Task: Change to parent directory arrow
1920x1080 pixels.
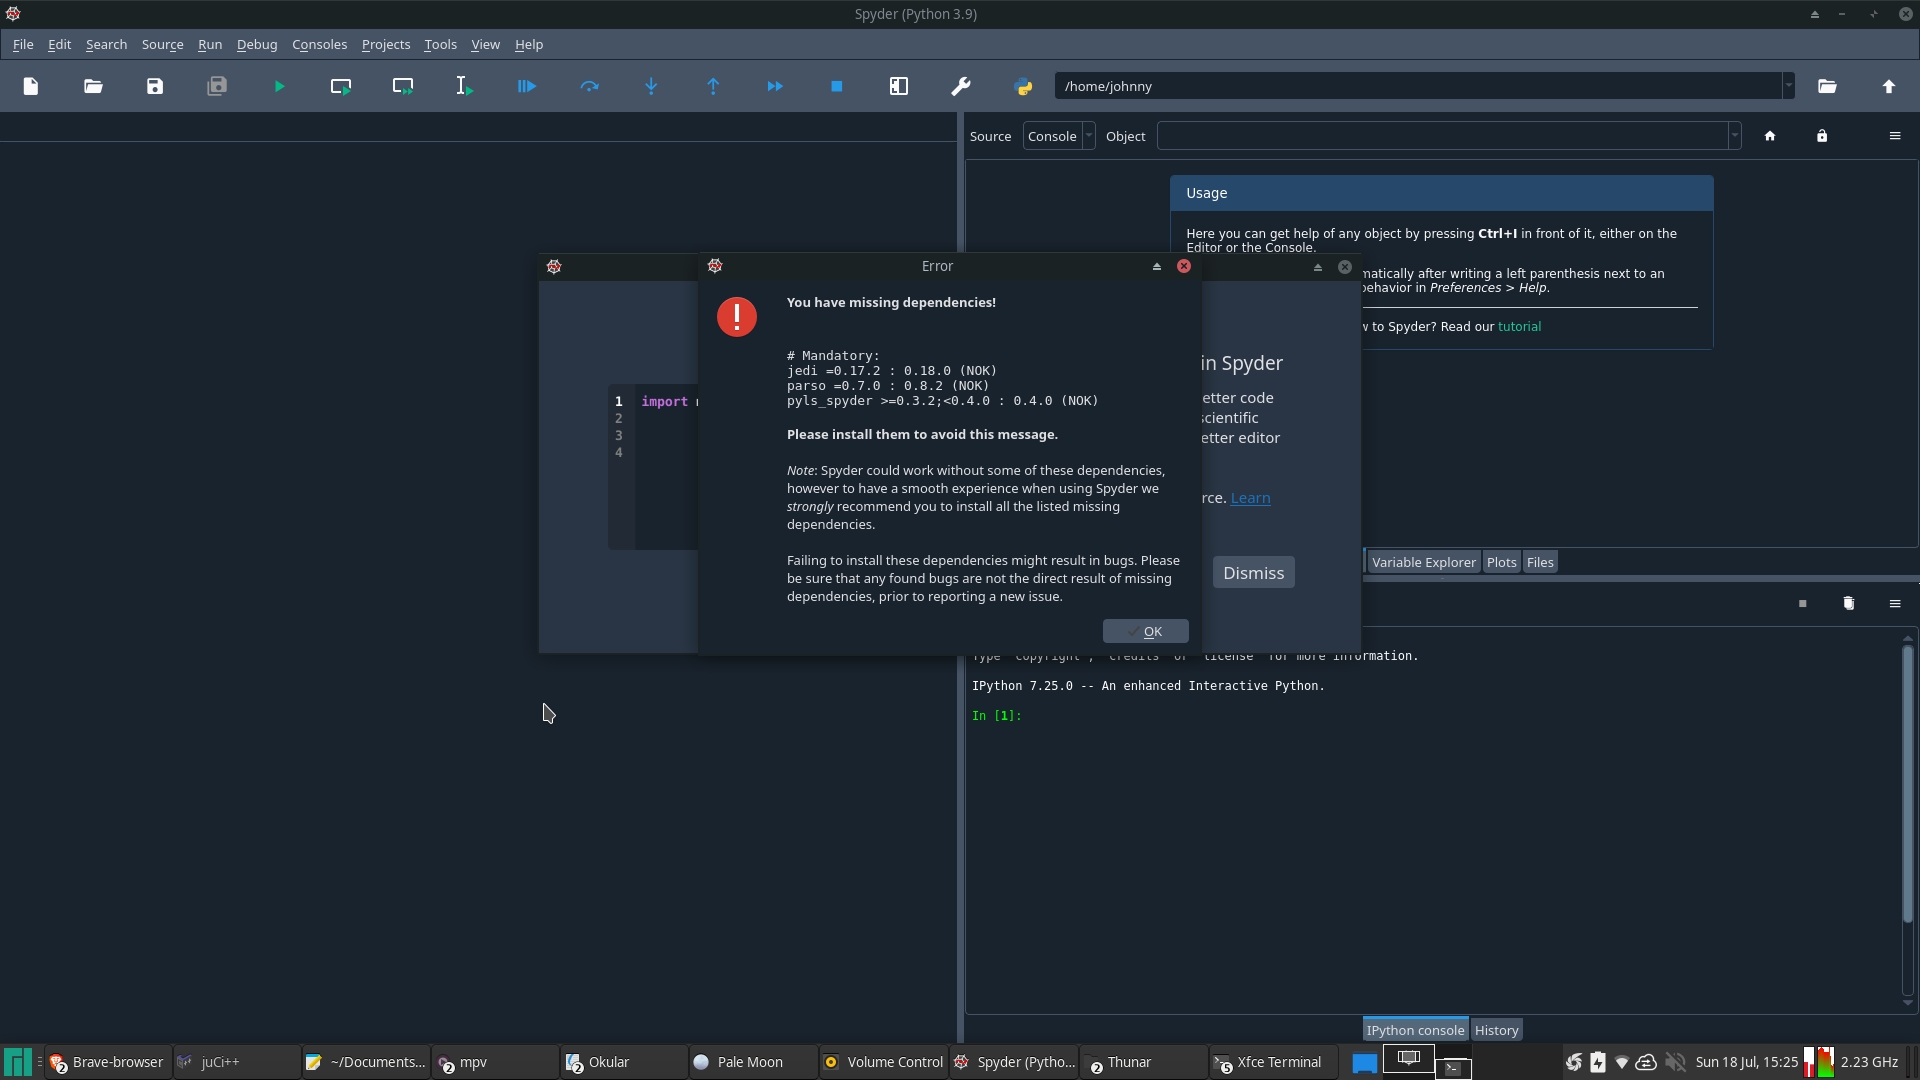Action: [1889, 87]
